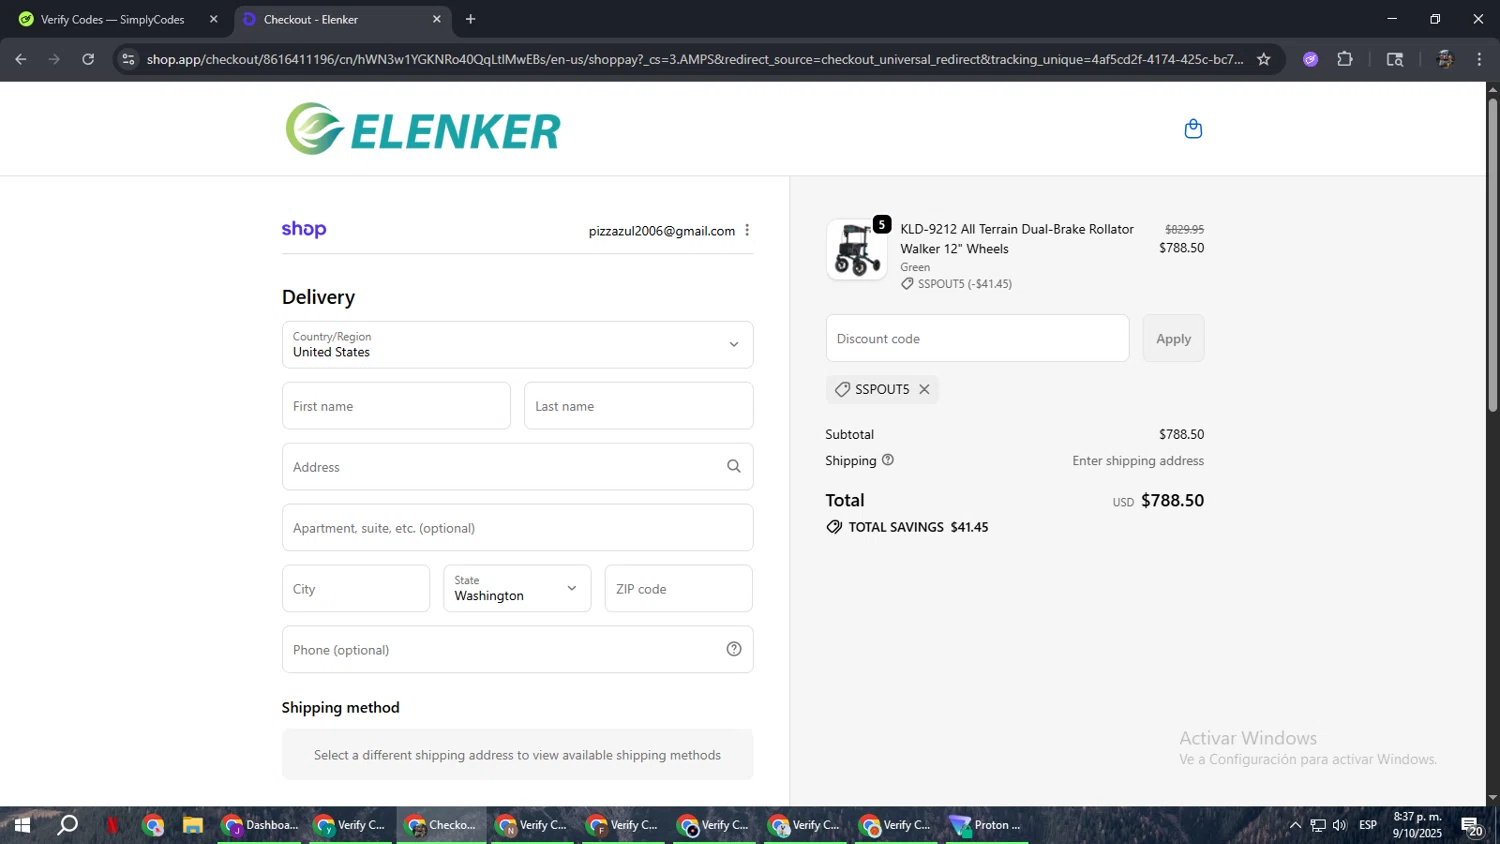Click the Elenker logo
This screenshot has width=1500, height=844.
423,129
